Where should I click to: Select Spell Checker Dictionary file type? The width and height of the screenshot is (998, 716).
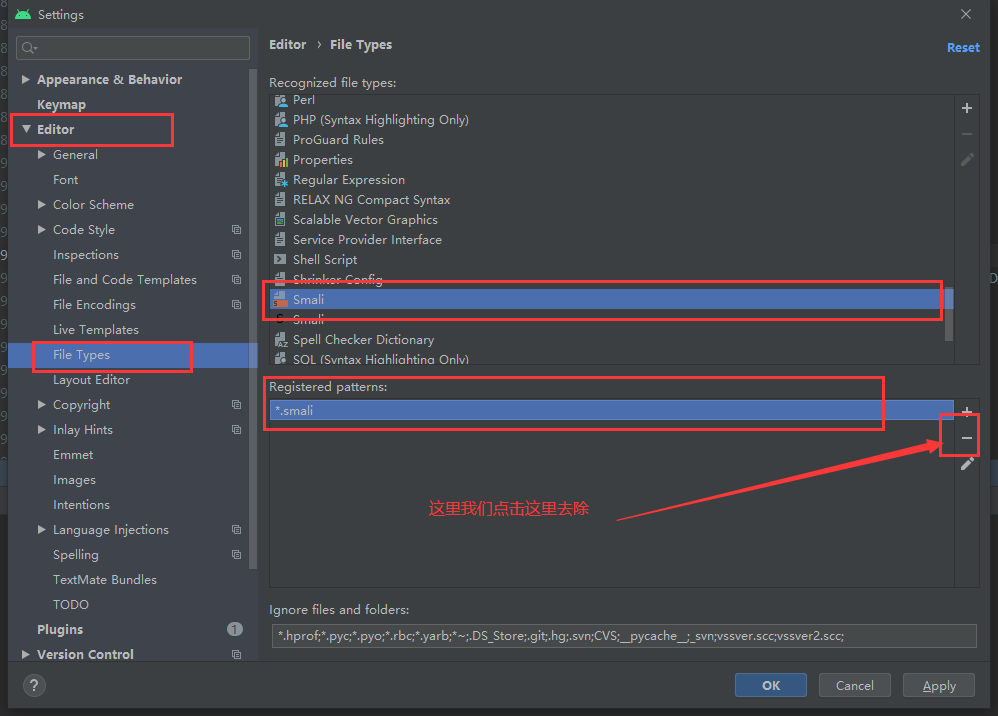363,339
